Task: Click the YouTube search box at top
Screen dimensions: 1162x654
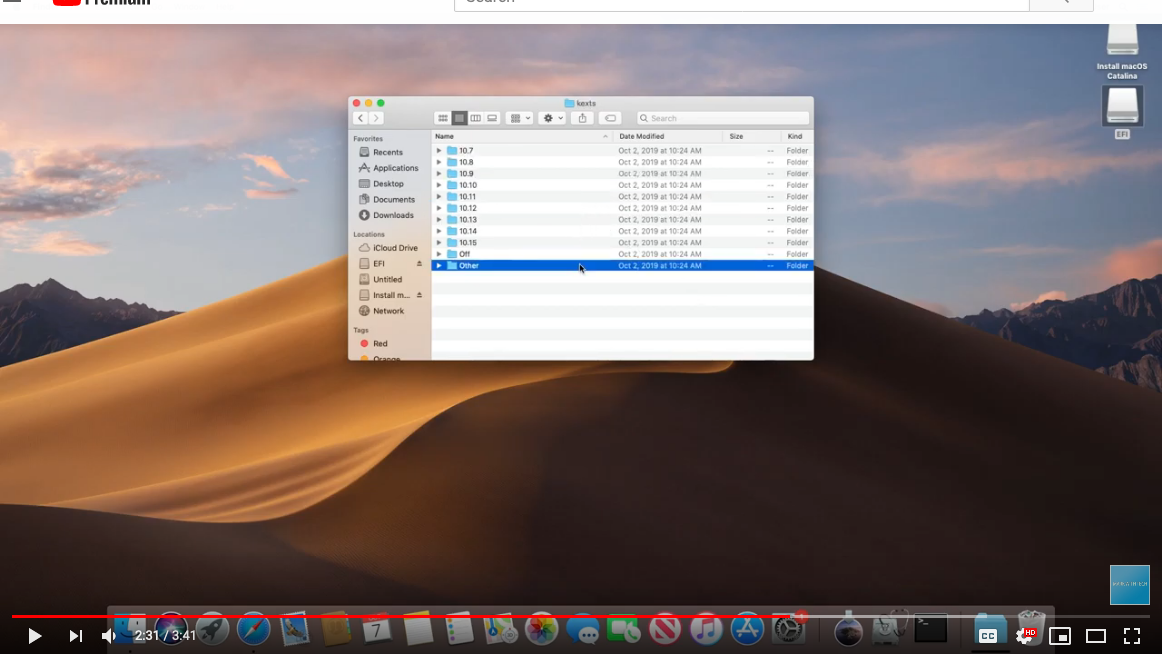Action: coord(741,3)
